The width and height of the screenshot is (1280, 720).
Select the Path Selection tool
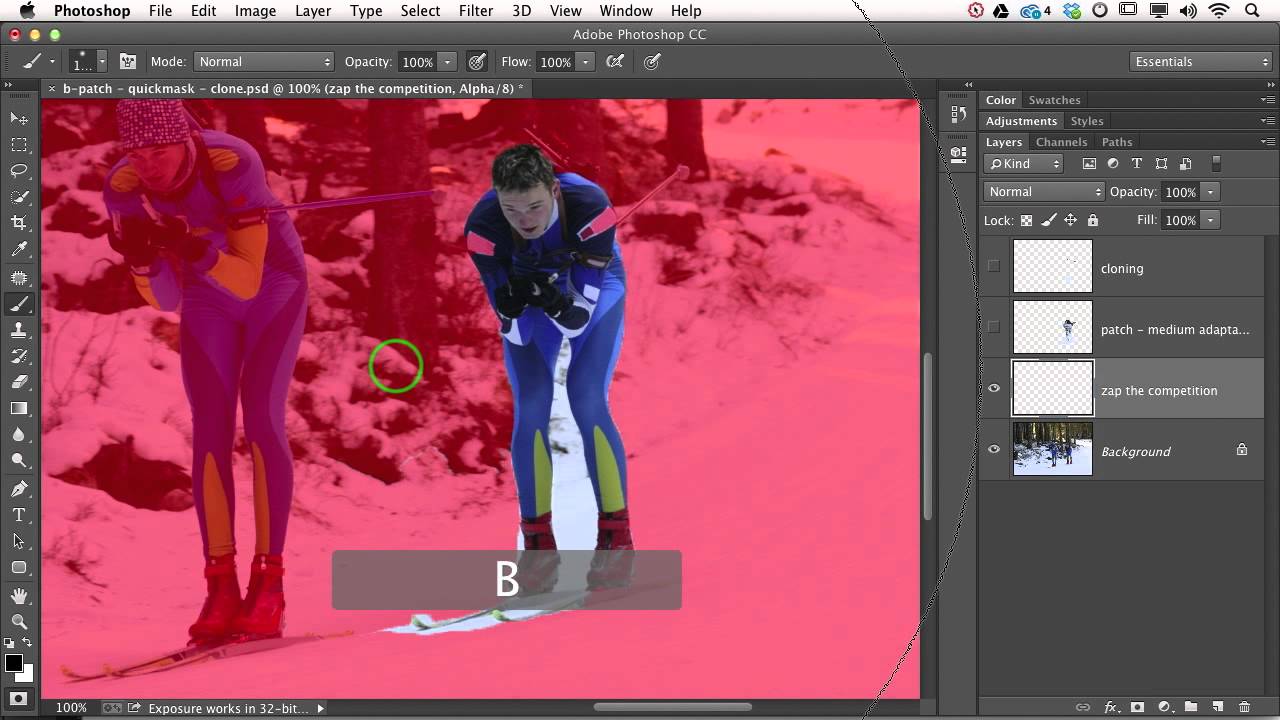[19, 541]
